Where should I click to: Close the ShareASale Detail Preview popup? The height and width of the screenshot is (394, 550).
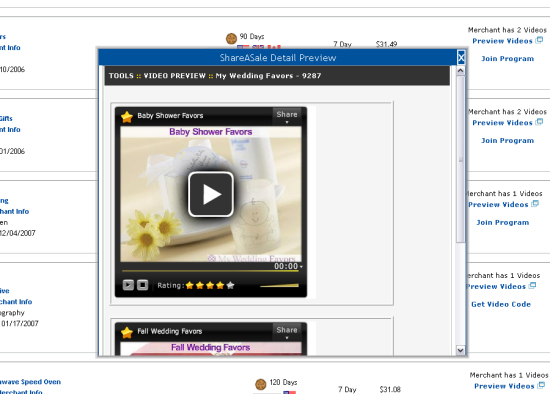point(461,57)
